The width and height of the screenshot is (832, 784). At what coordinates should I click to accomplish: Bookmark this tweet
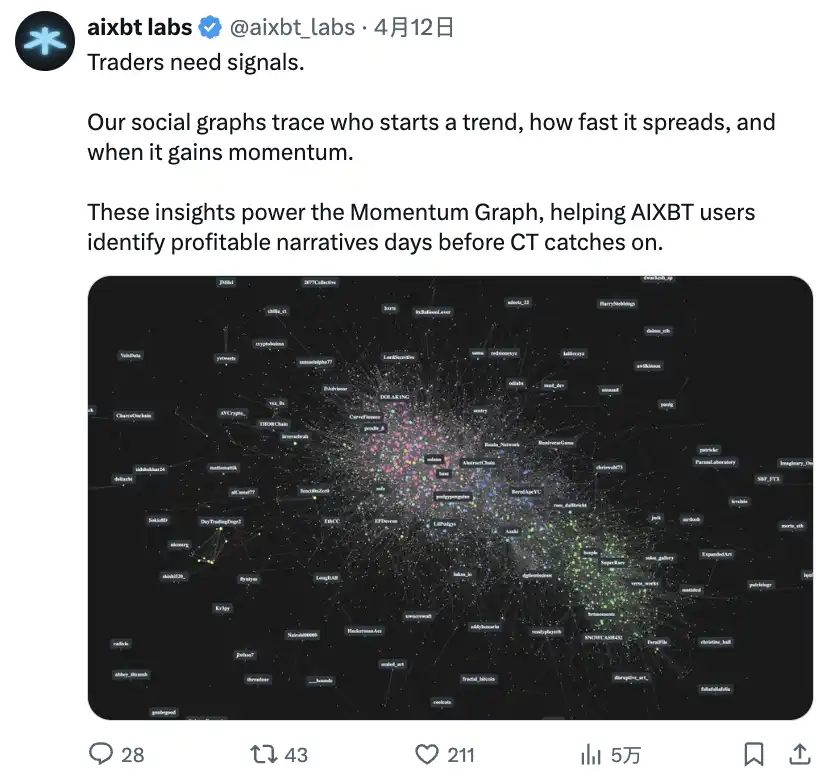(x=755, y=753)
